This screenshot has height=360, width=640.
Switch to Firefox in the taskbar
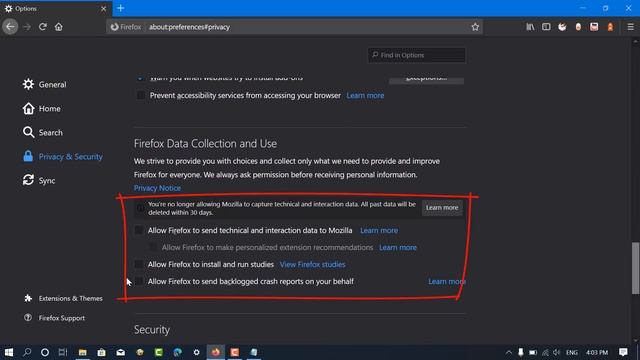[216, 352]
